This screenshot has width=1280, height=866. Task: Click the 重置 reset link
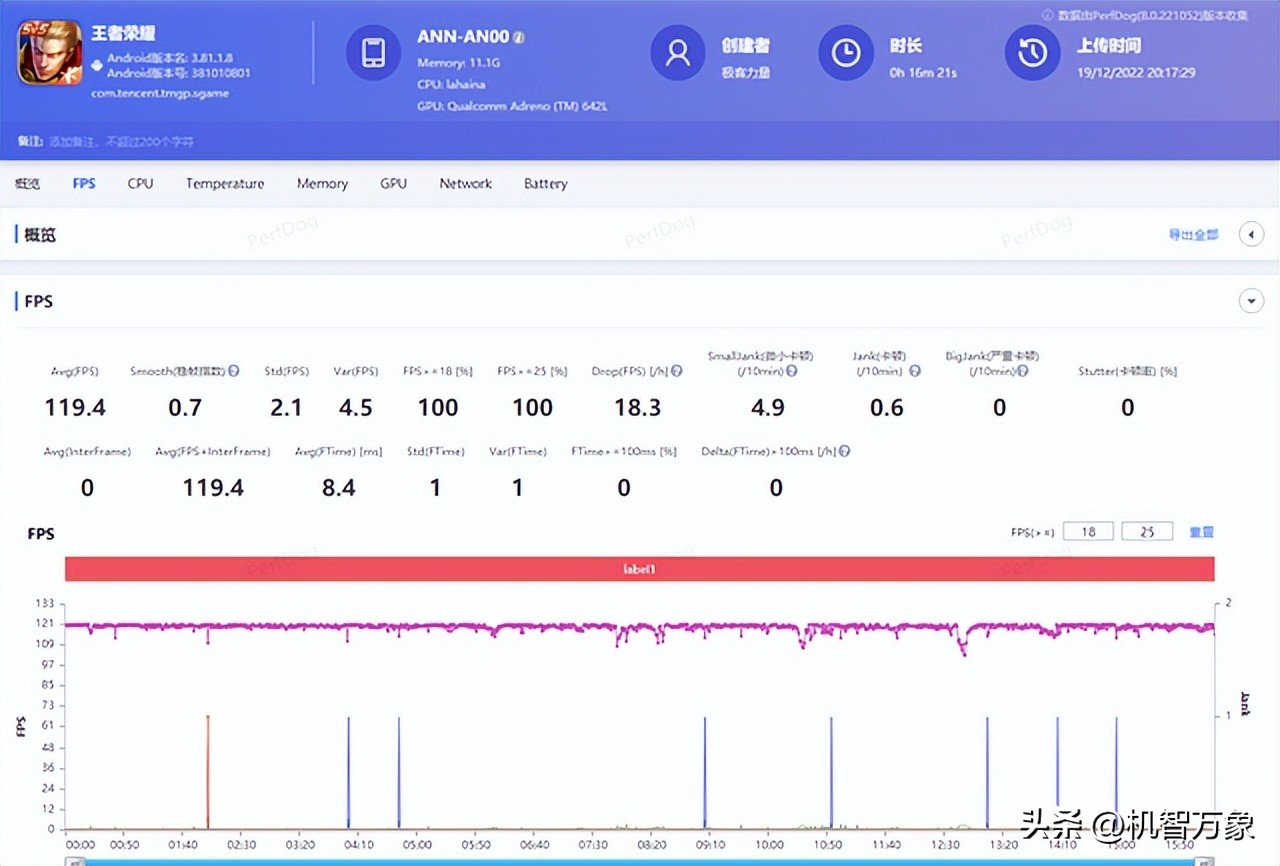coord(1201,532)
